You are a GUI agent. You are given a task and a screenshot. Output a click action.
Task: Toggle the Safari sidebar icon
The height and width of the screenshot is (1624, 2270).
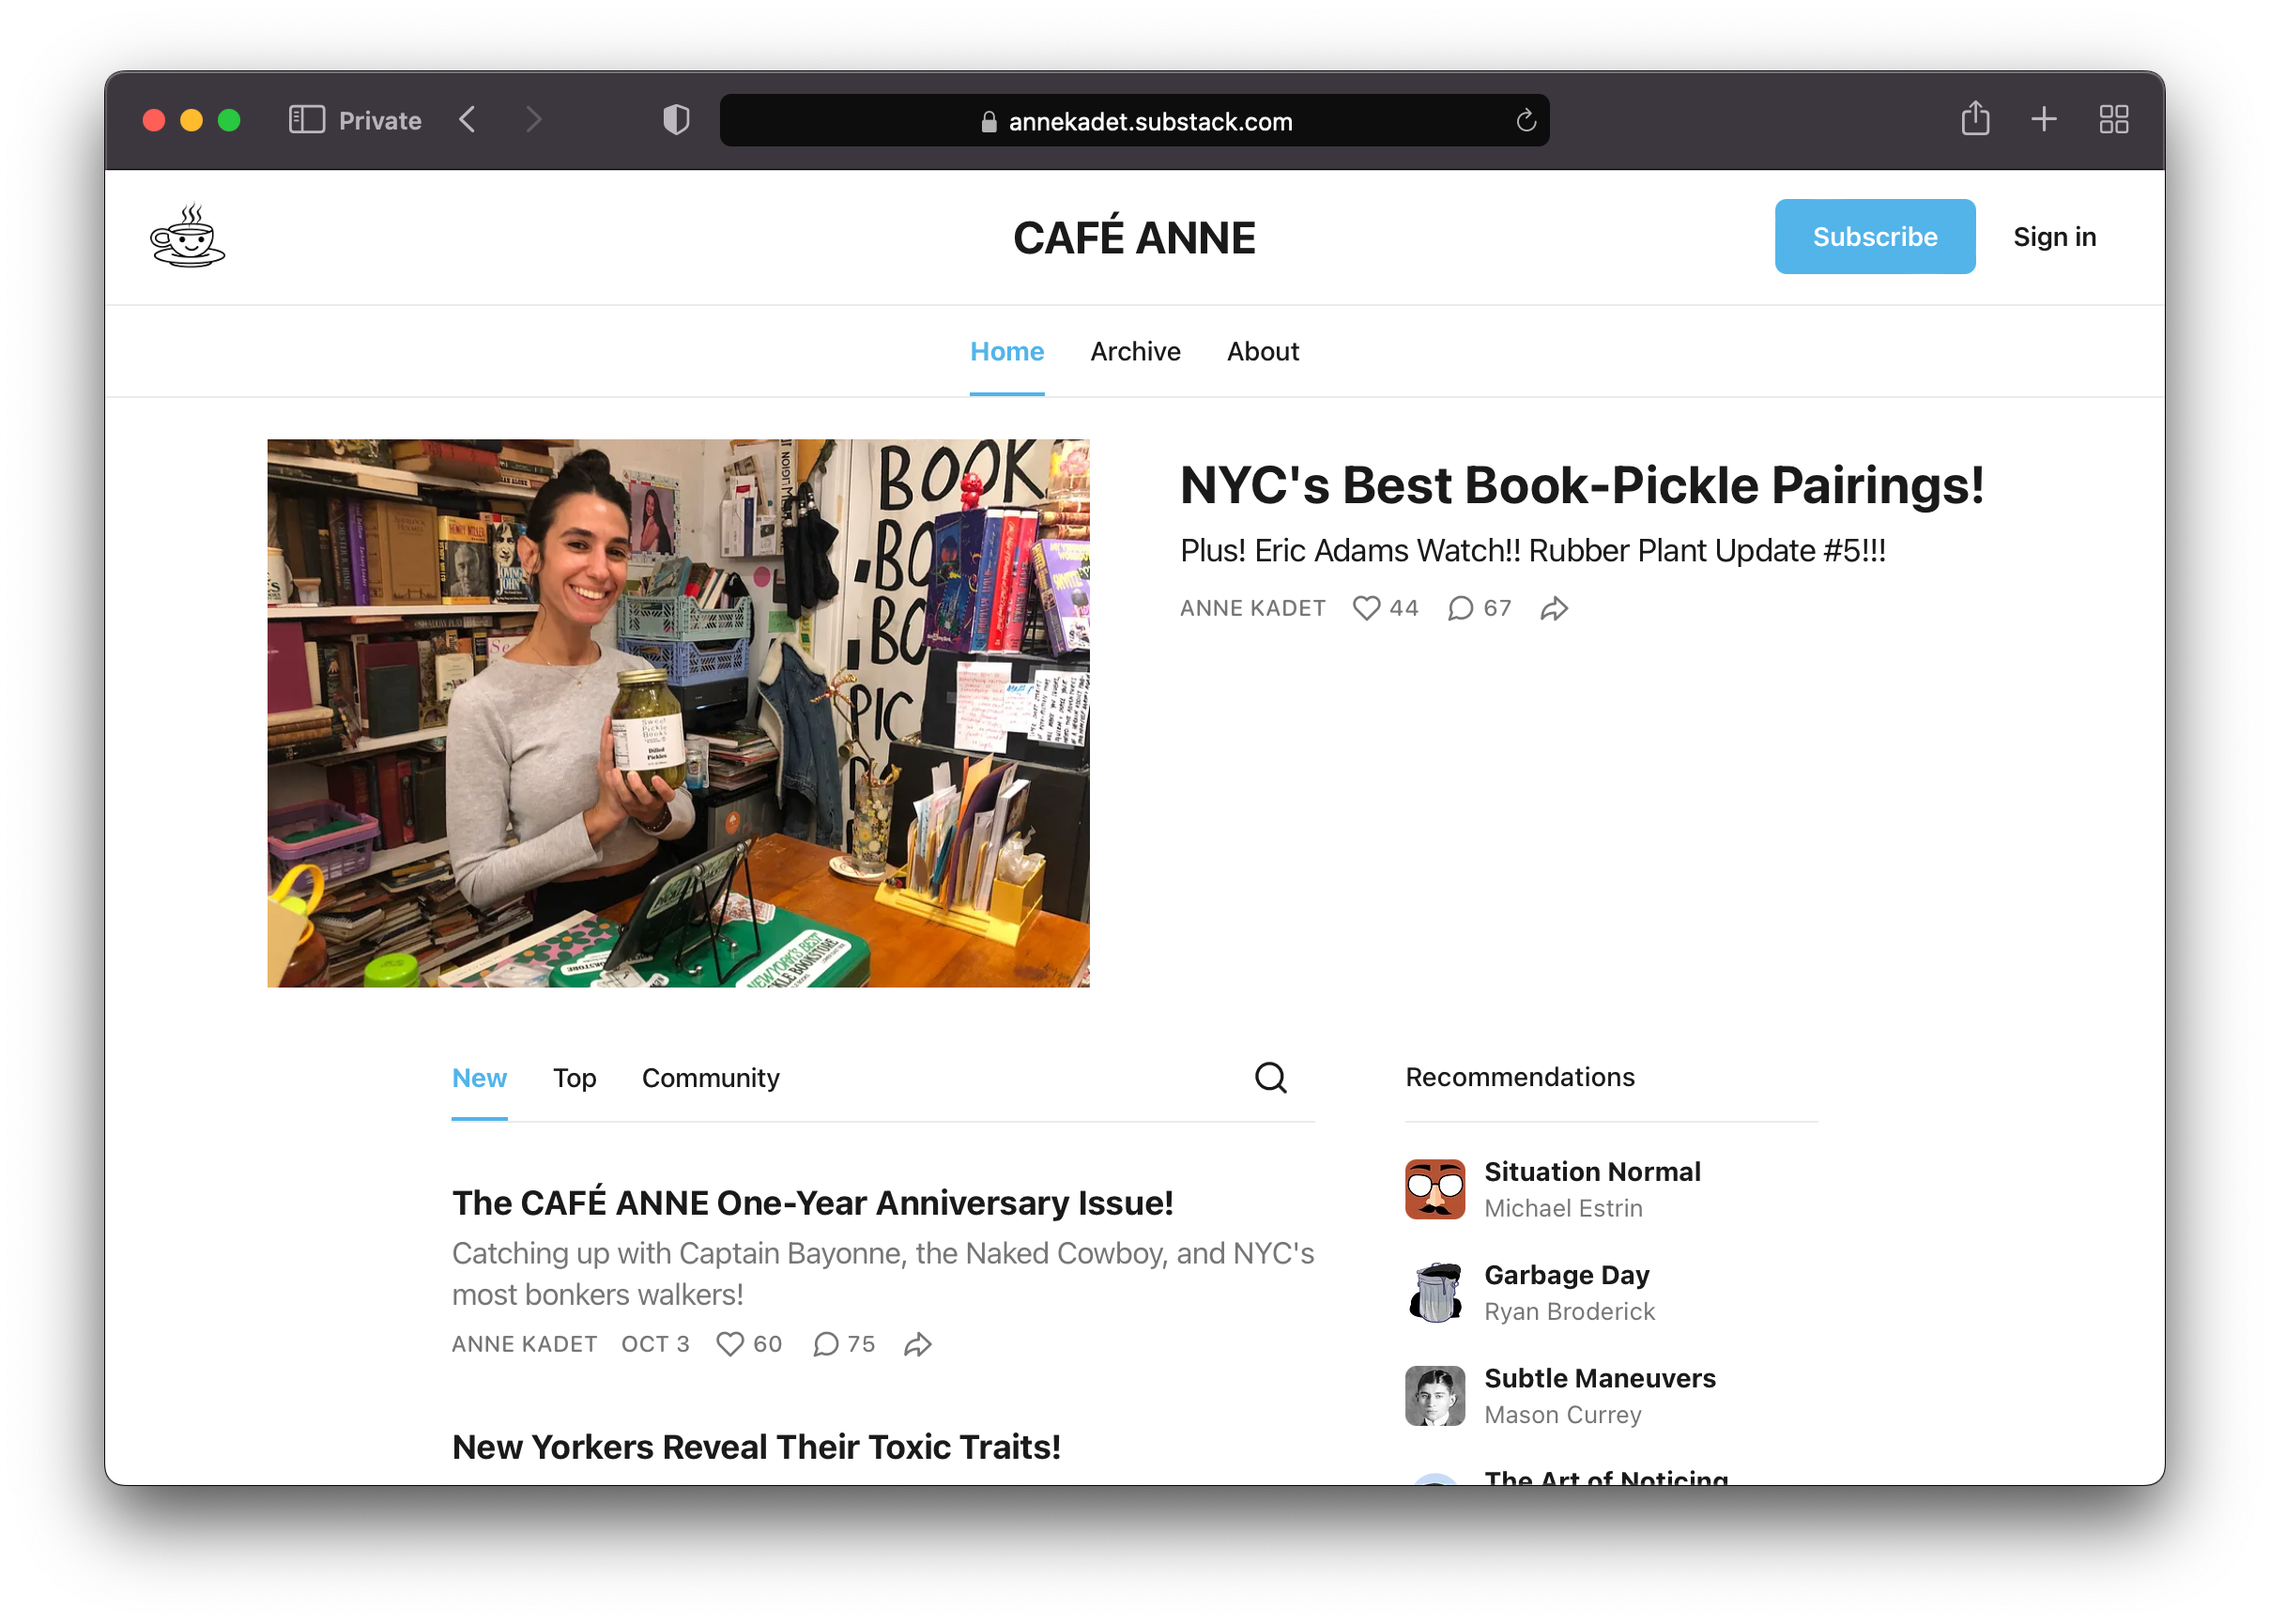(307, 120)
